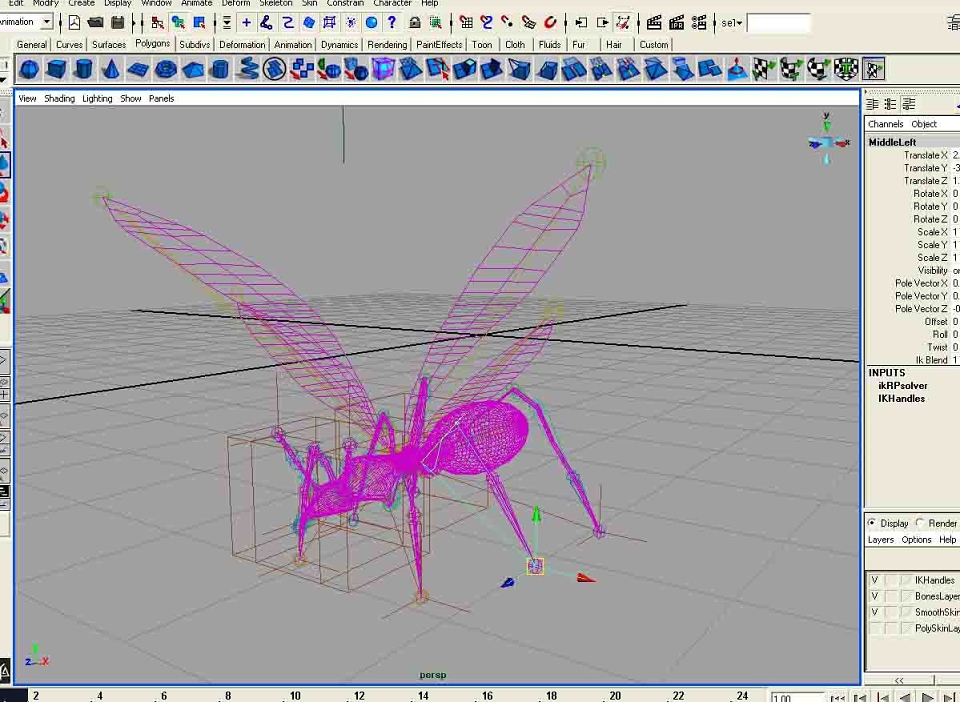
Task: Create a polygon torus from shelf
Action: click(165, 70)
